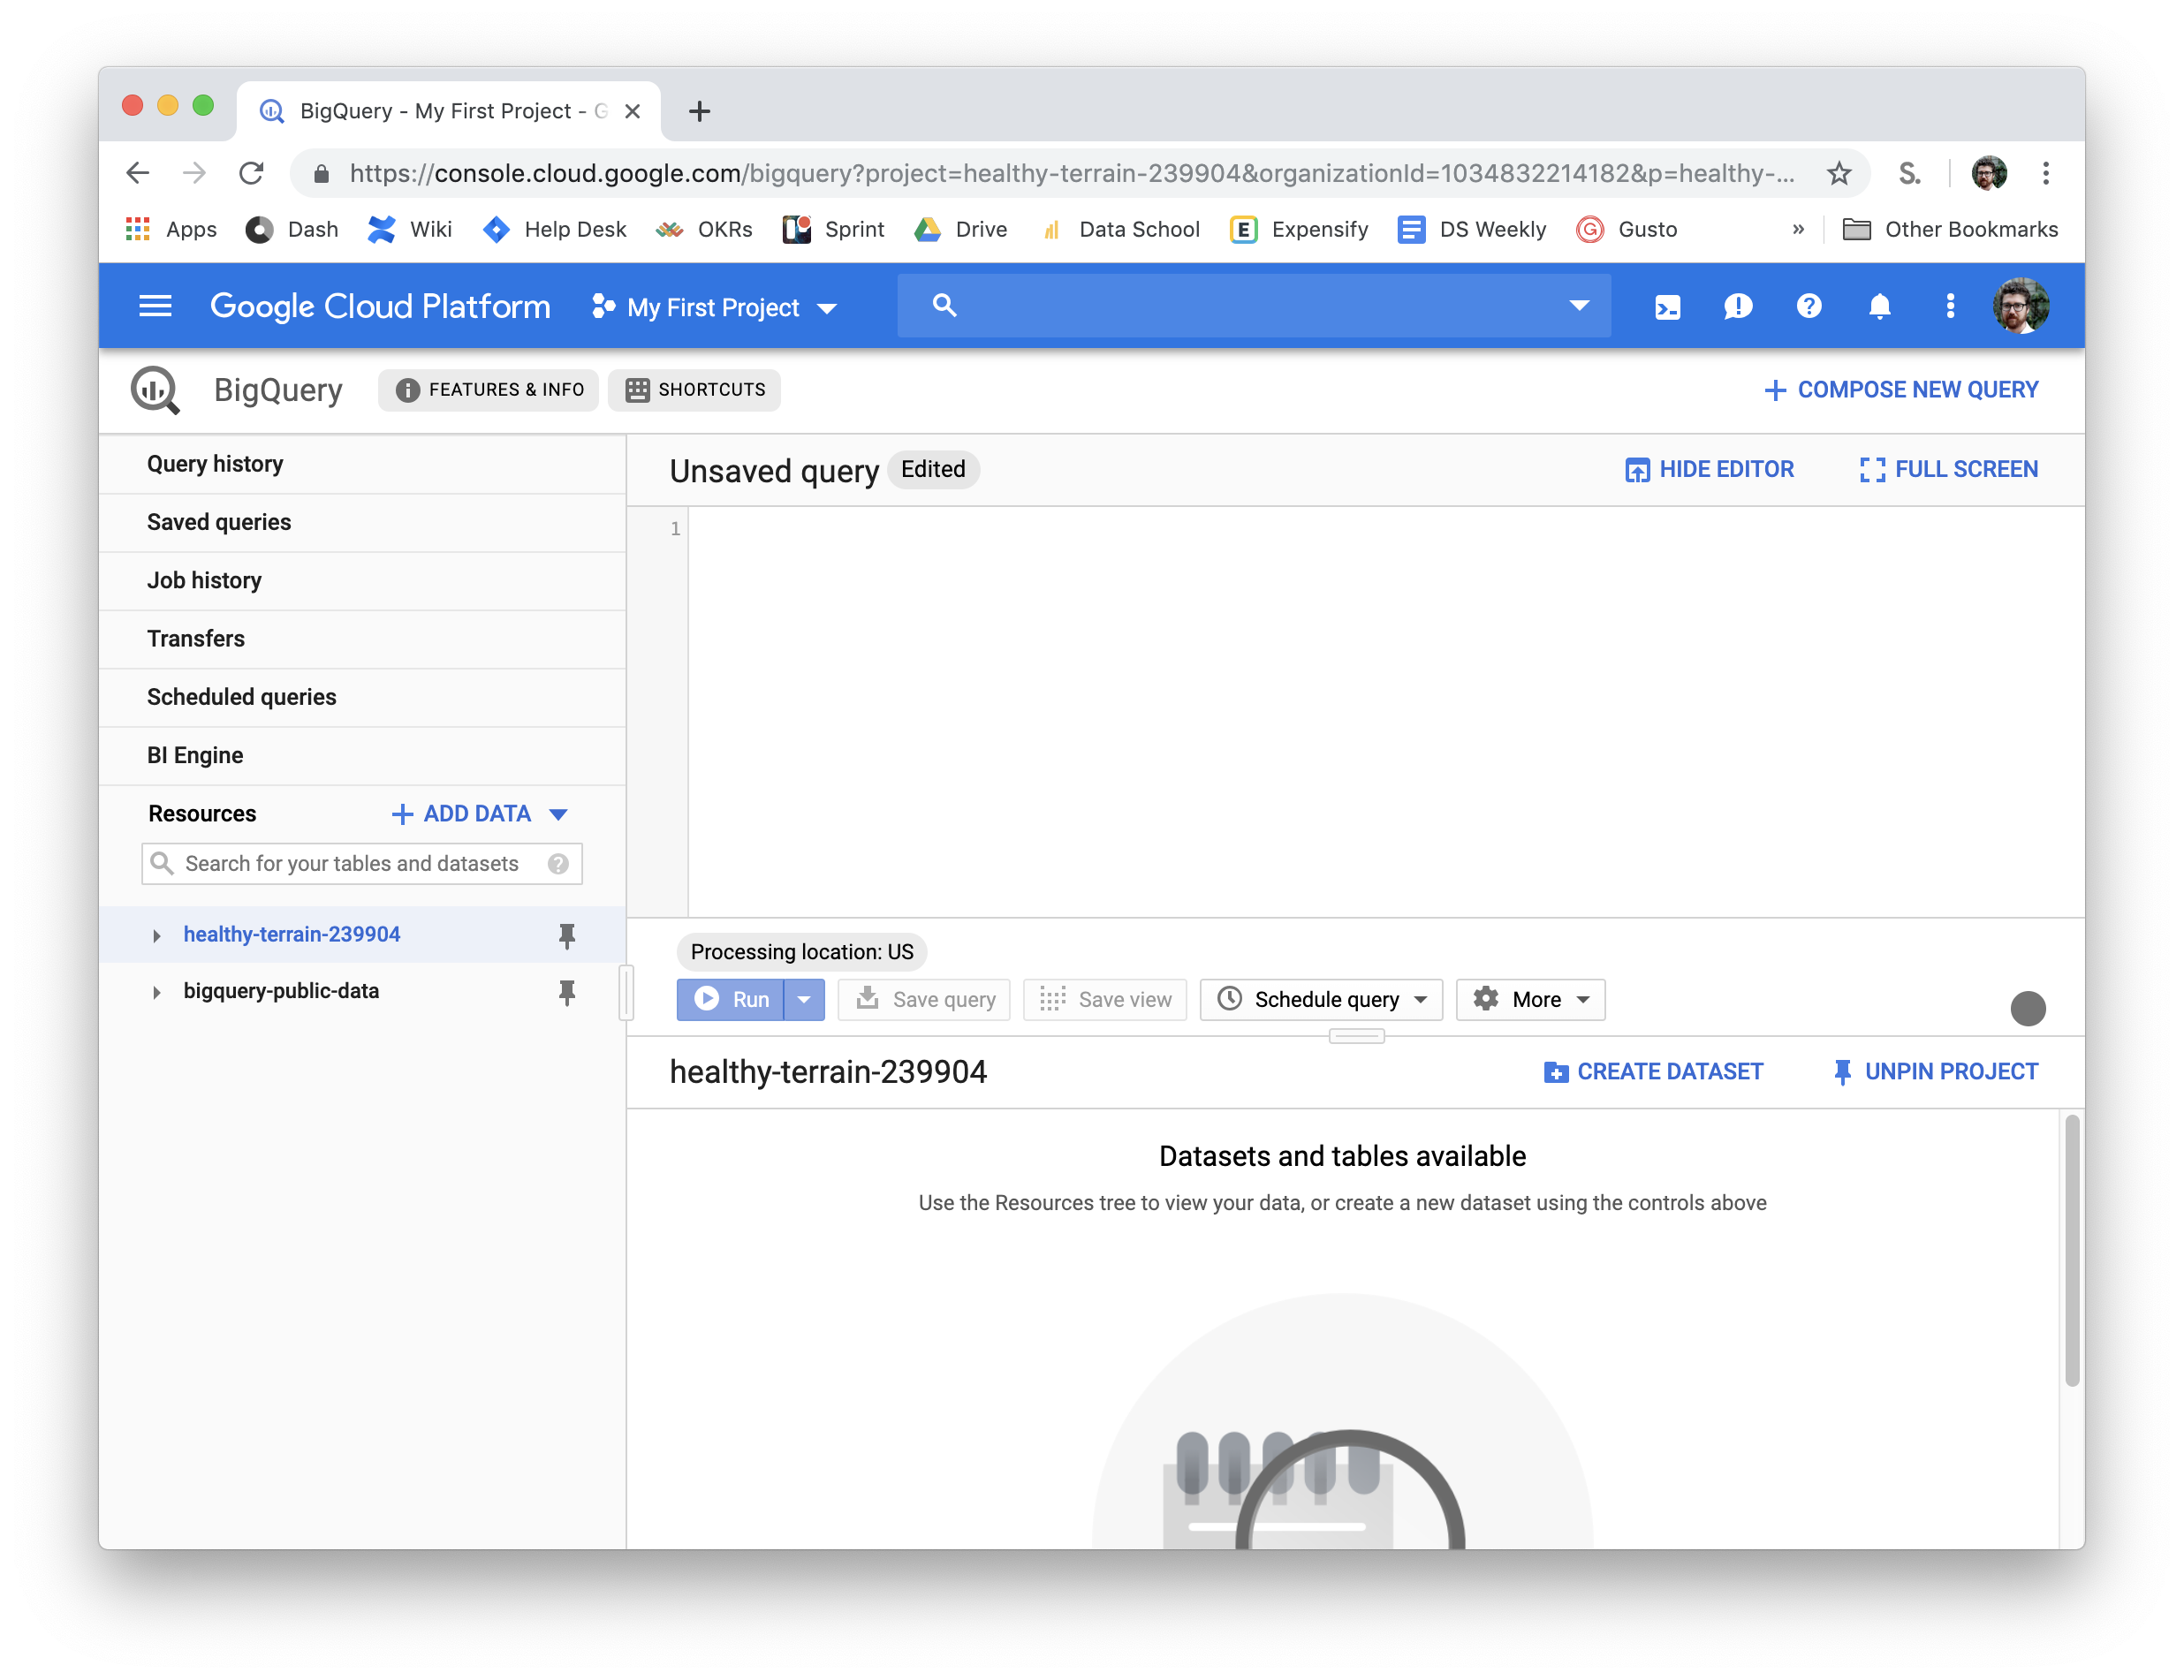Click the help icon in resources search box
The width and height of the screenshot is (2184, 1680).
point(558,864)
